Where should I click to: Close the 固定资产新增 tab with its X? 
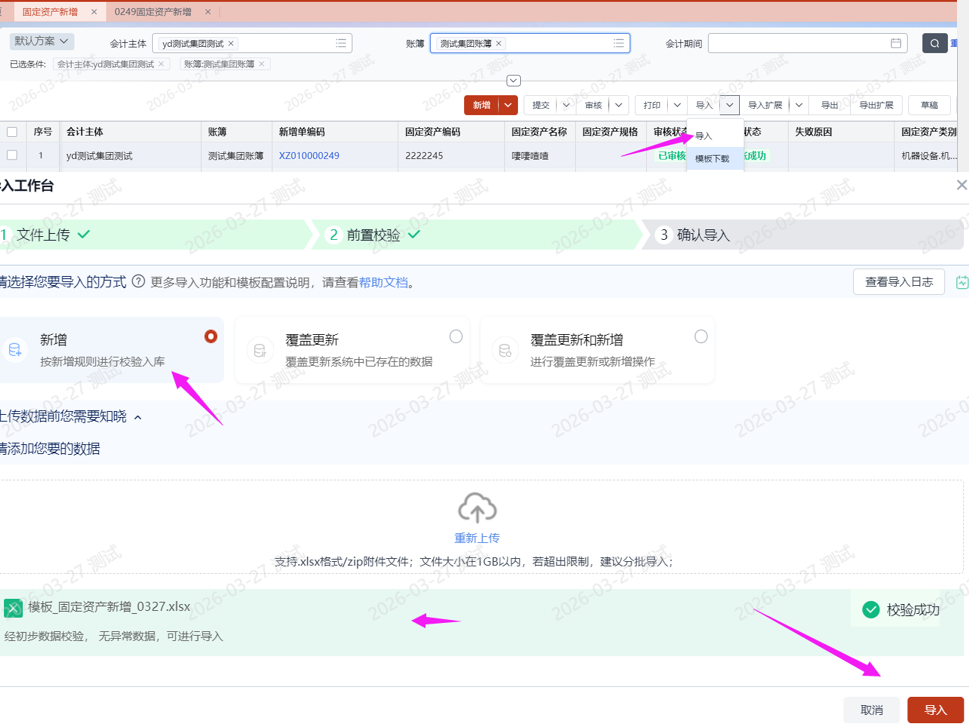pyautogui.click(x=94, y=12)
